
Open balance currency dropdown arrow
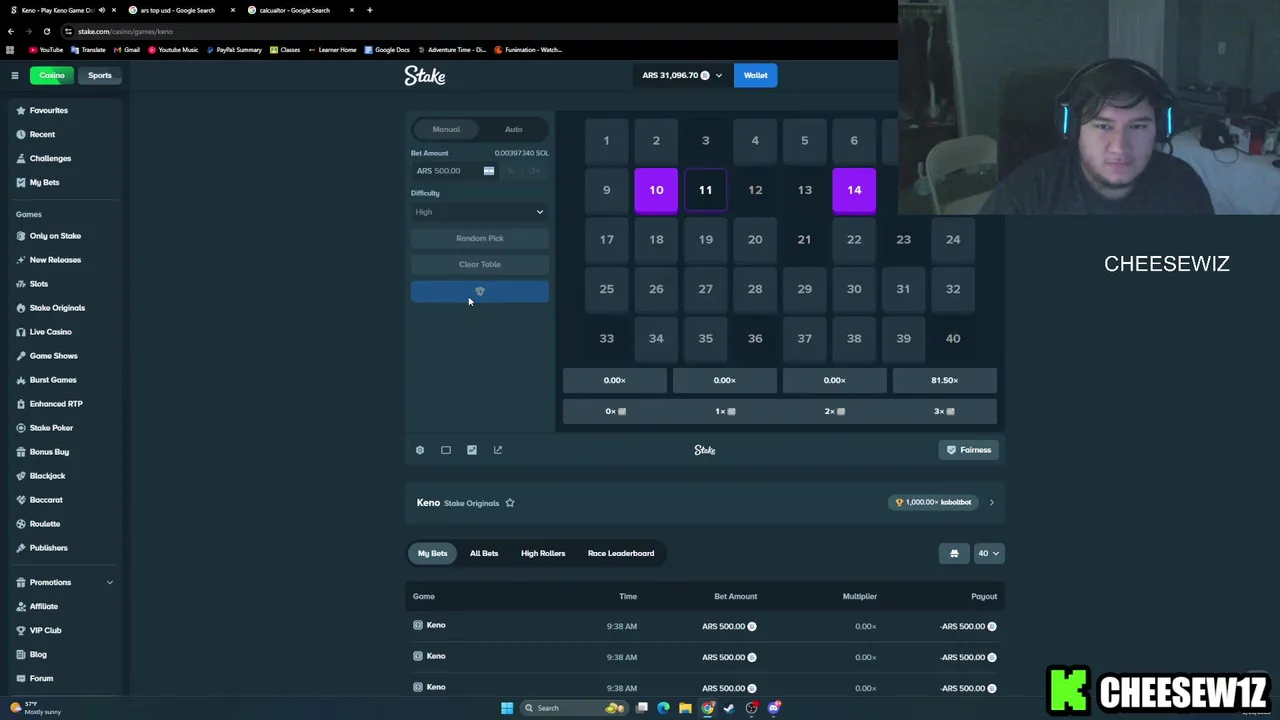tap(718, 76)
